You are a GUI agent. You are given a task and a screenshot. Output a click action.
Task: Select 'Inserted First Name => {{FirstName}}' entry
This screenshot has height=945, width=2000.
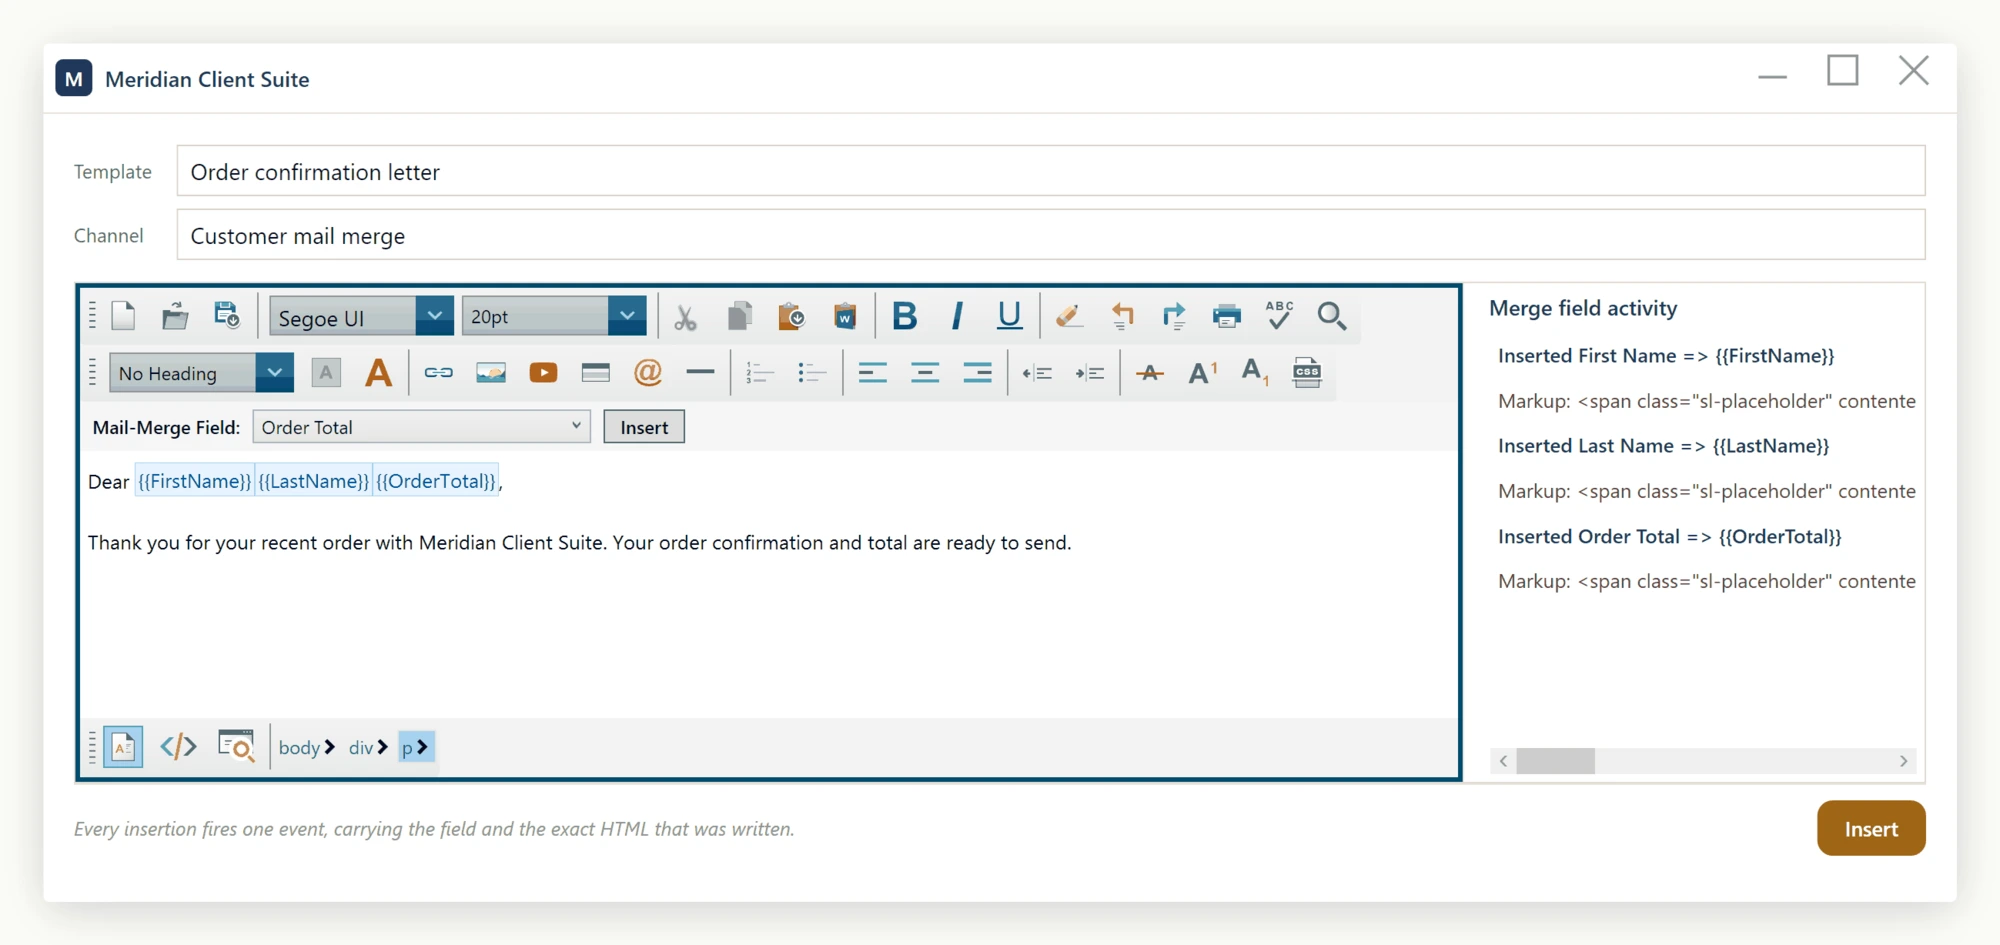tap(1666, 356)
